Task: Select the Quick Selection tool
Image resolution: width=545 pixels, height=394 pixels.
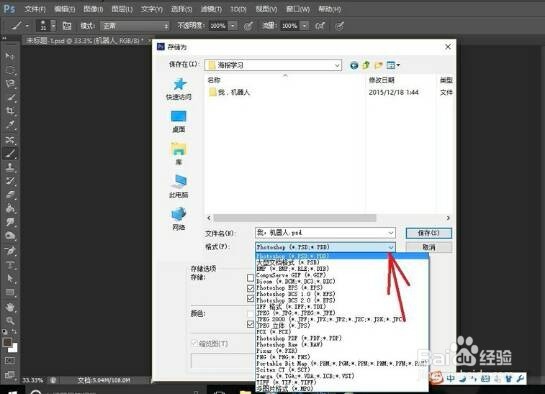Action: tap(10, 97)
